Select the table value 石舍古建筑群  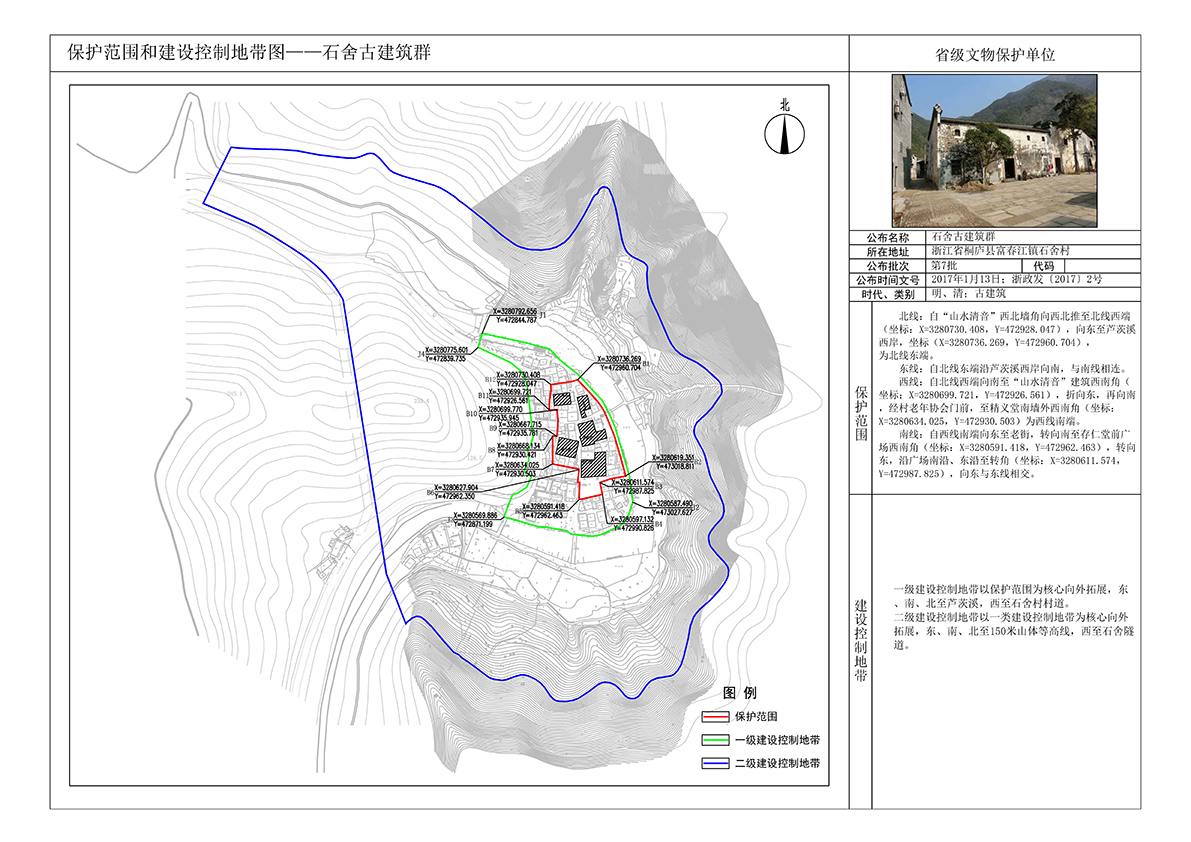coord(963,237)
